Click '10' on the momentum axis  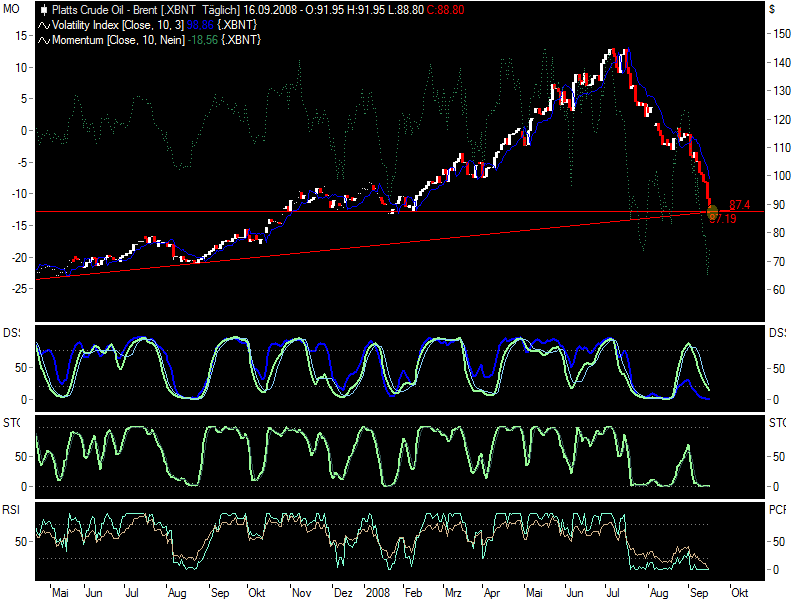(x=21, y=67)
